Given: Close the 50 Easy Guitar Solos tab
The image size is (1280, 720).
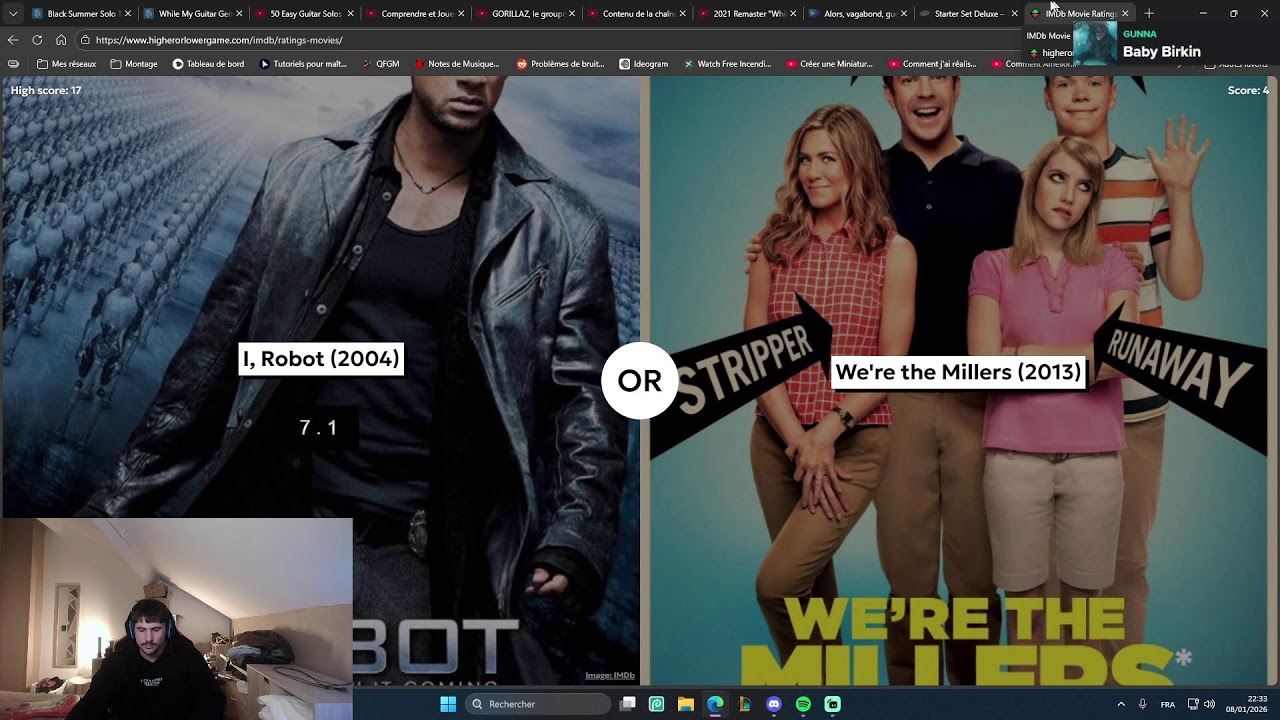Looking at the screenshot, I should [350, 14].
